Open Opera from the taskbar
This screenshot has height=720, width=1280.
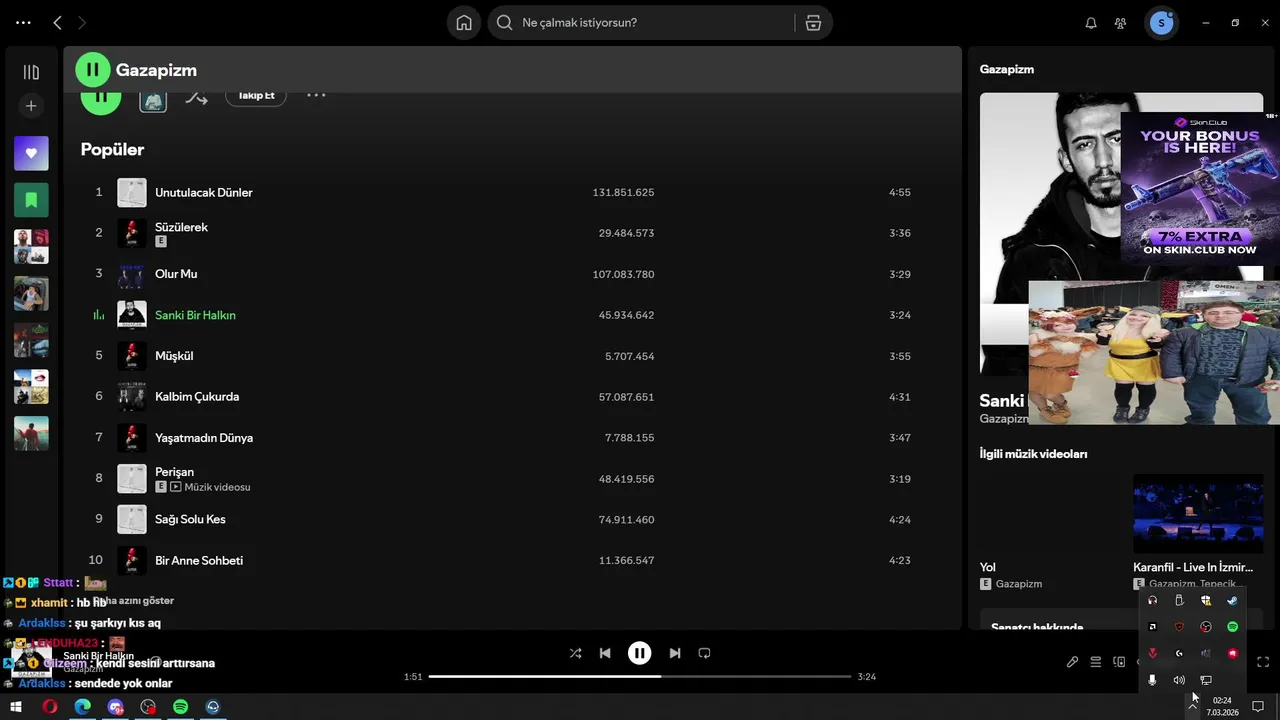[50, 707]
